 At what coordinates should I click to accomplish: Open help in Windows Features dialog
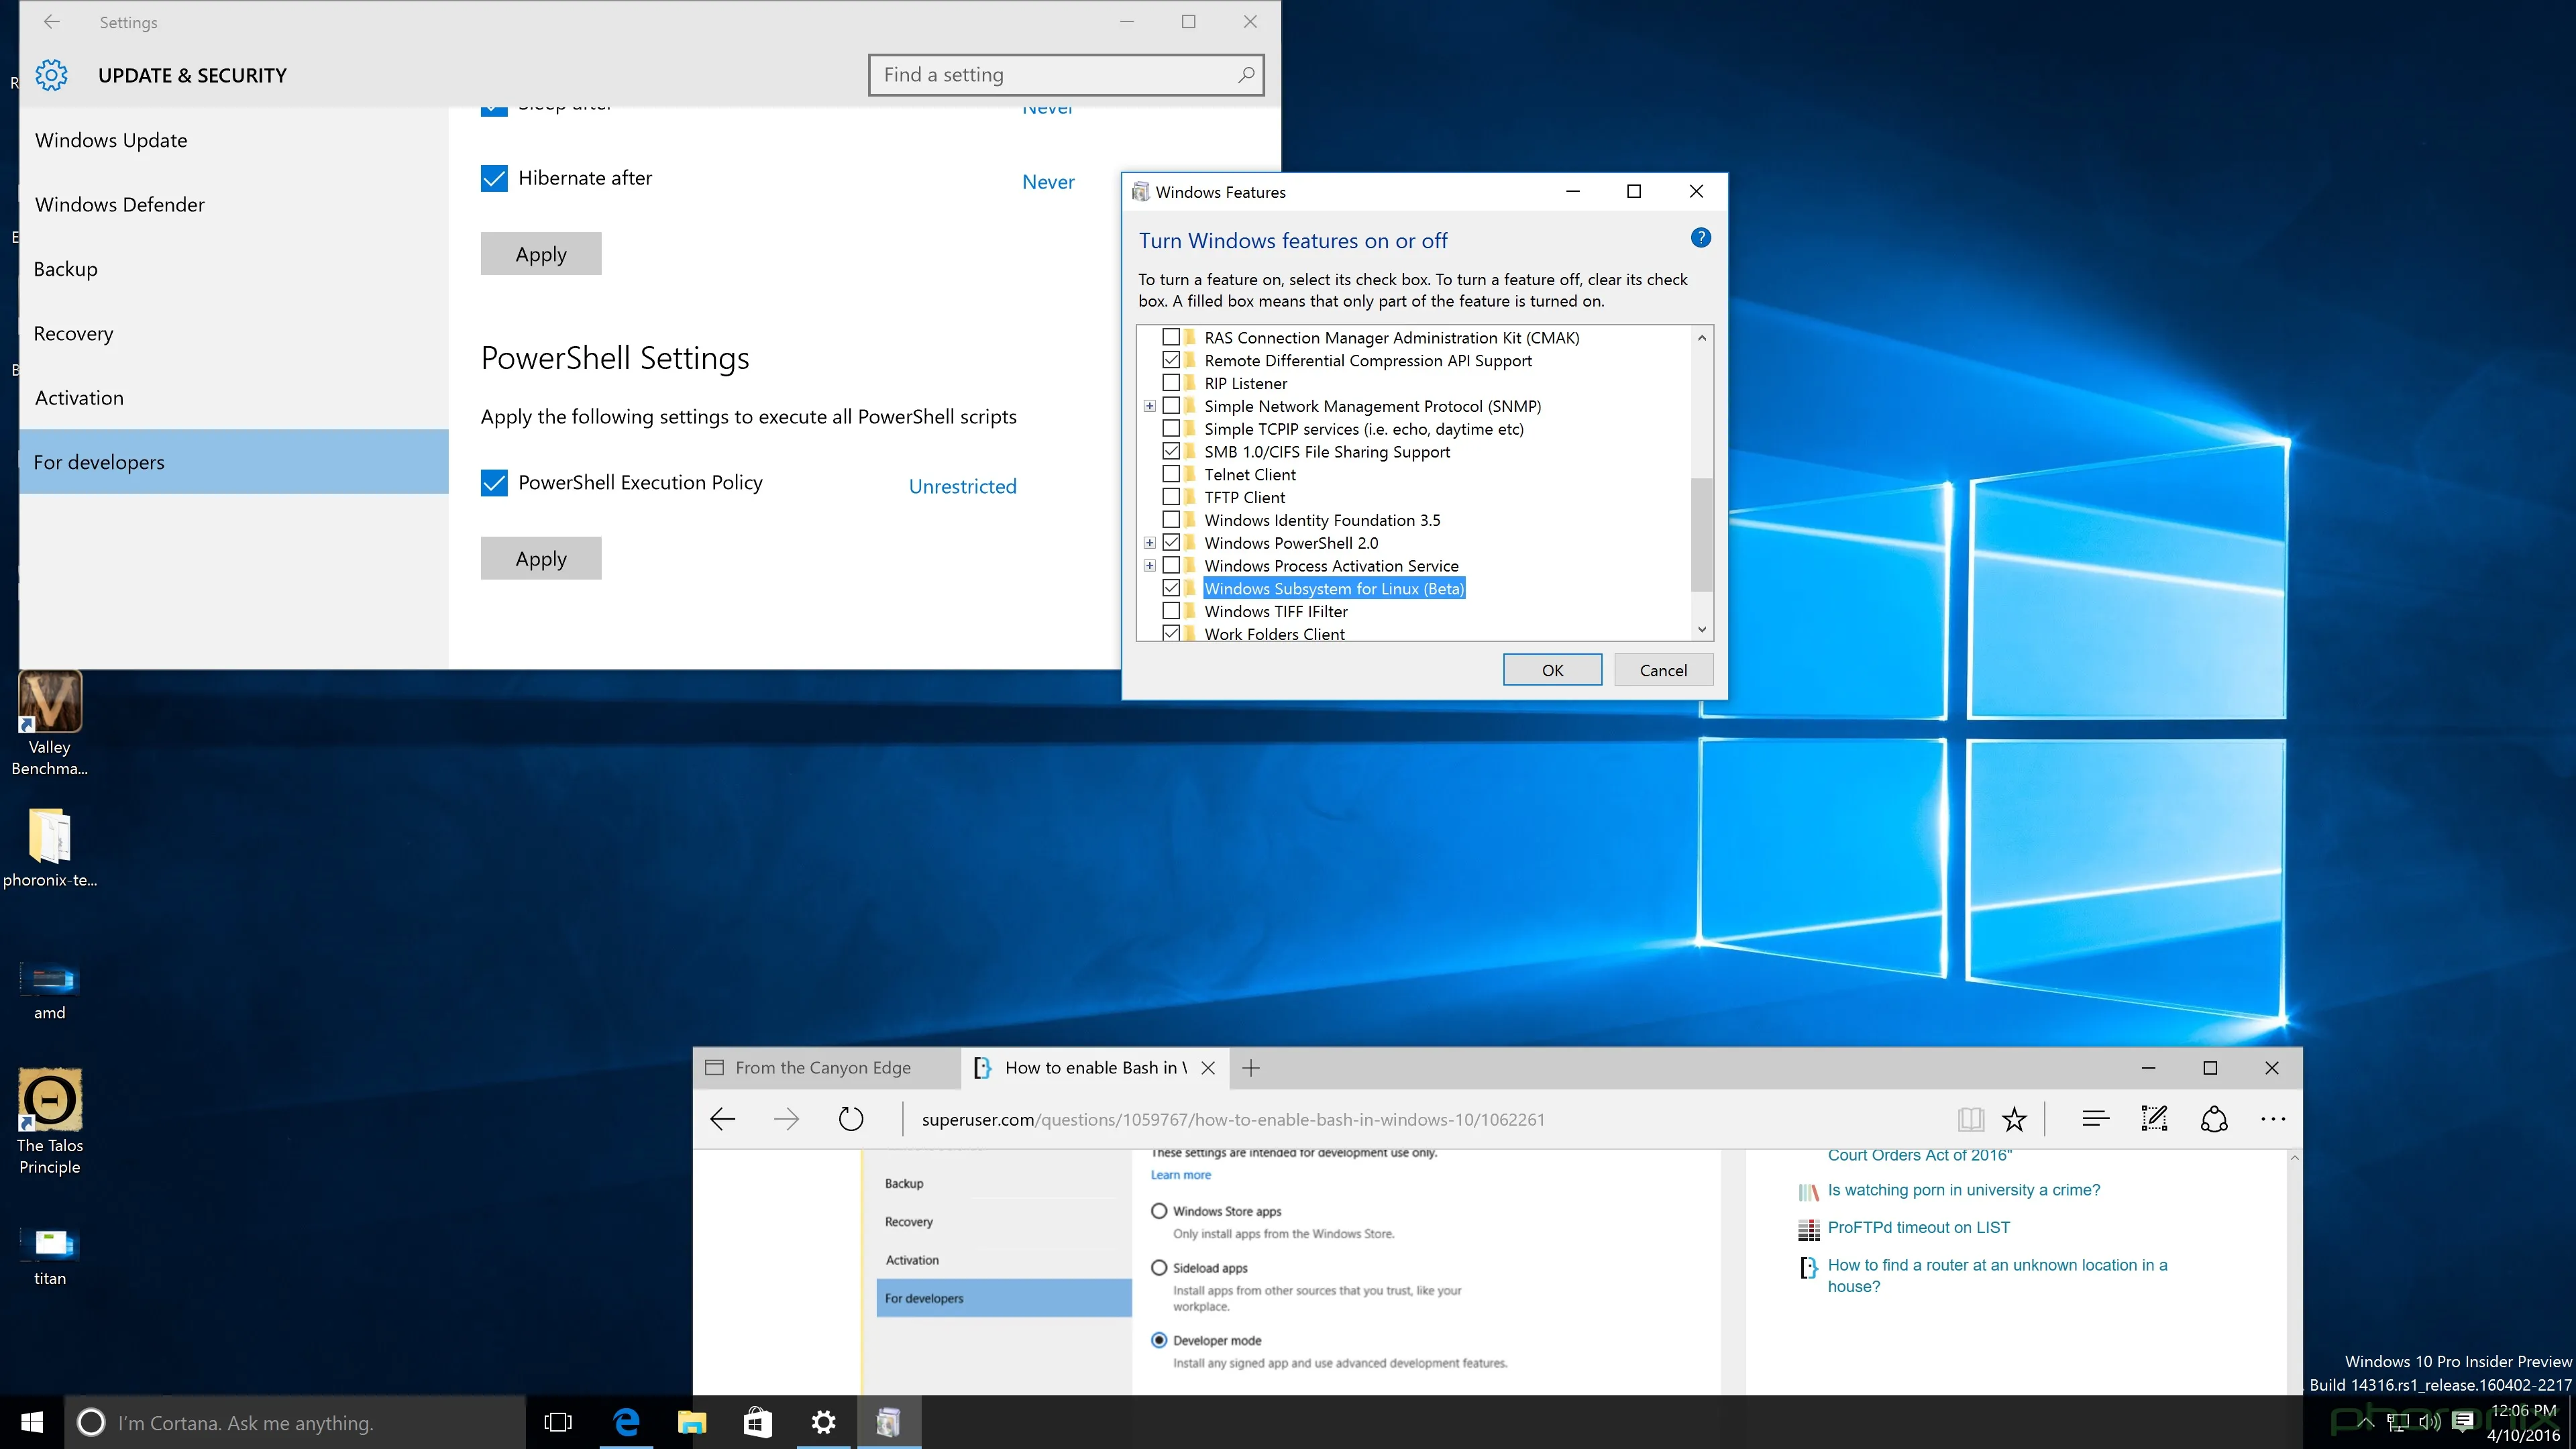coord(1700,237)
